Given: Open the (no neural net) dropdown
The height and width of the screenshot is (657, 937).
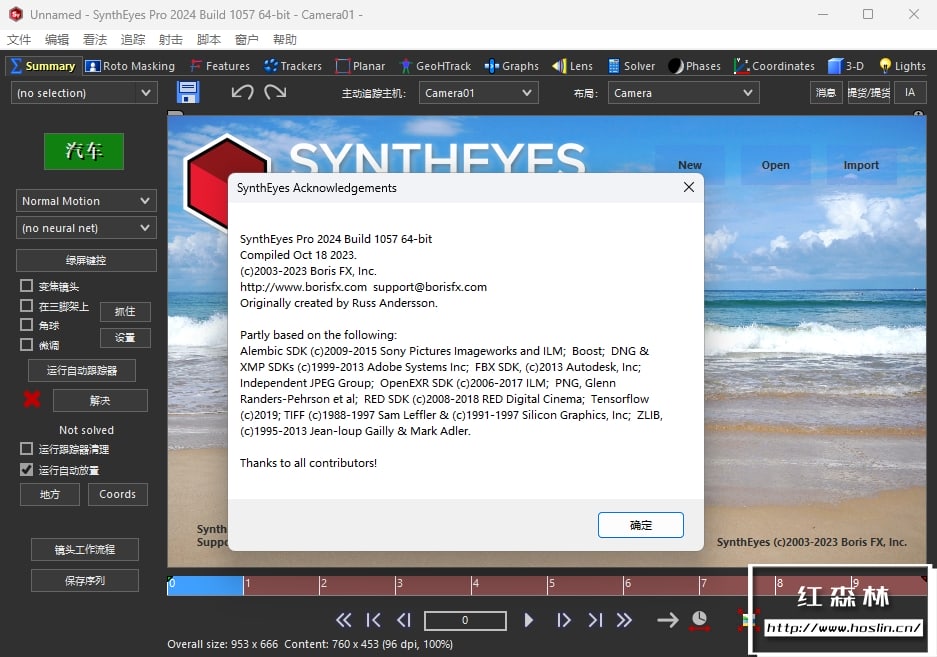Looking at the screenshot, I should [86, 228].
